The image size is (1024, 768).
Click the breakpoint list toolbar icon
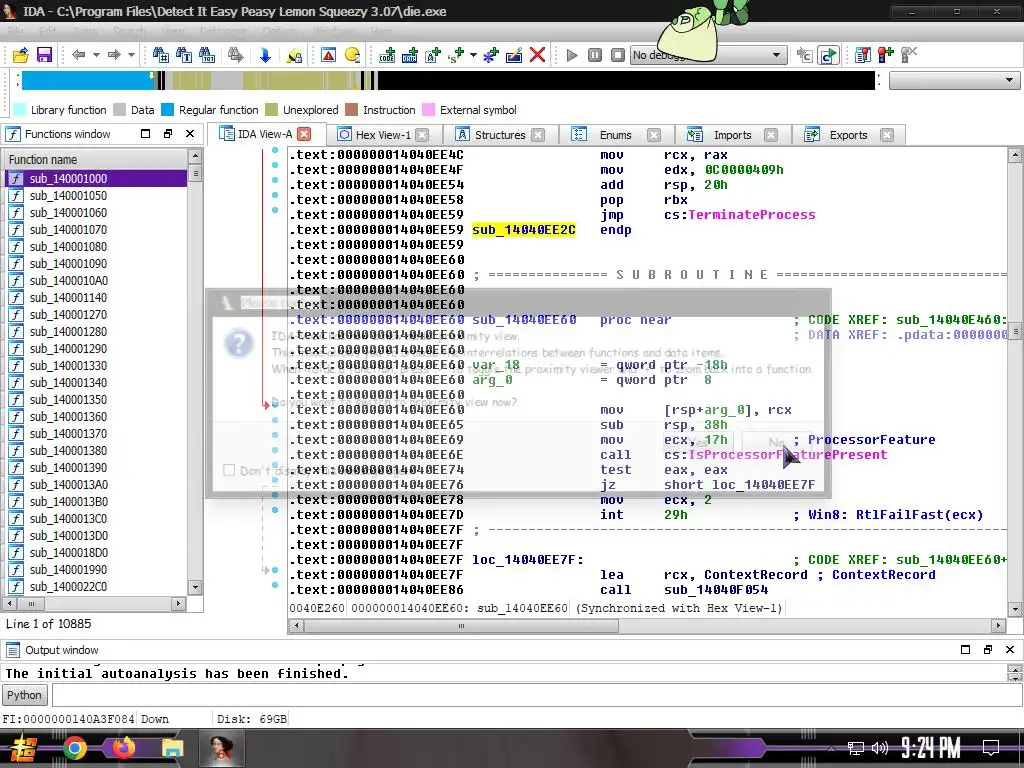(863, 55)
